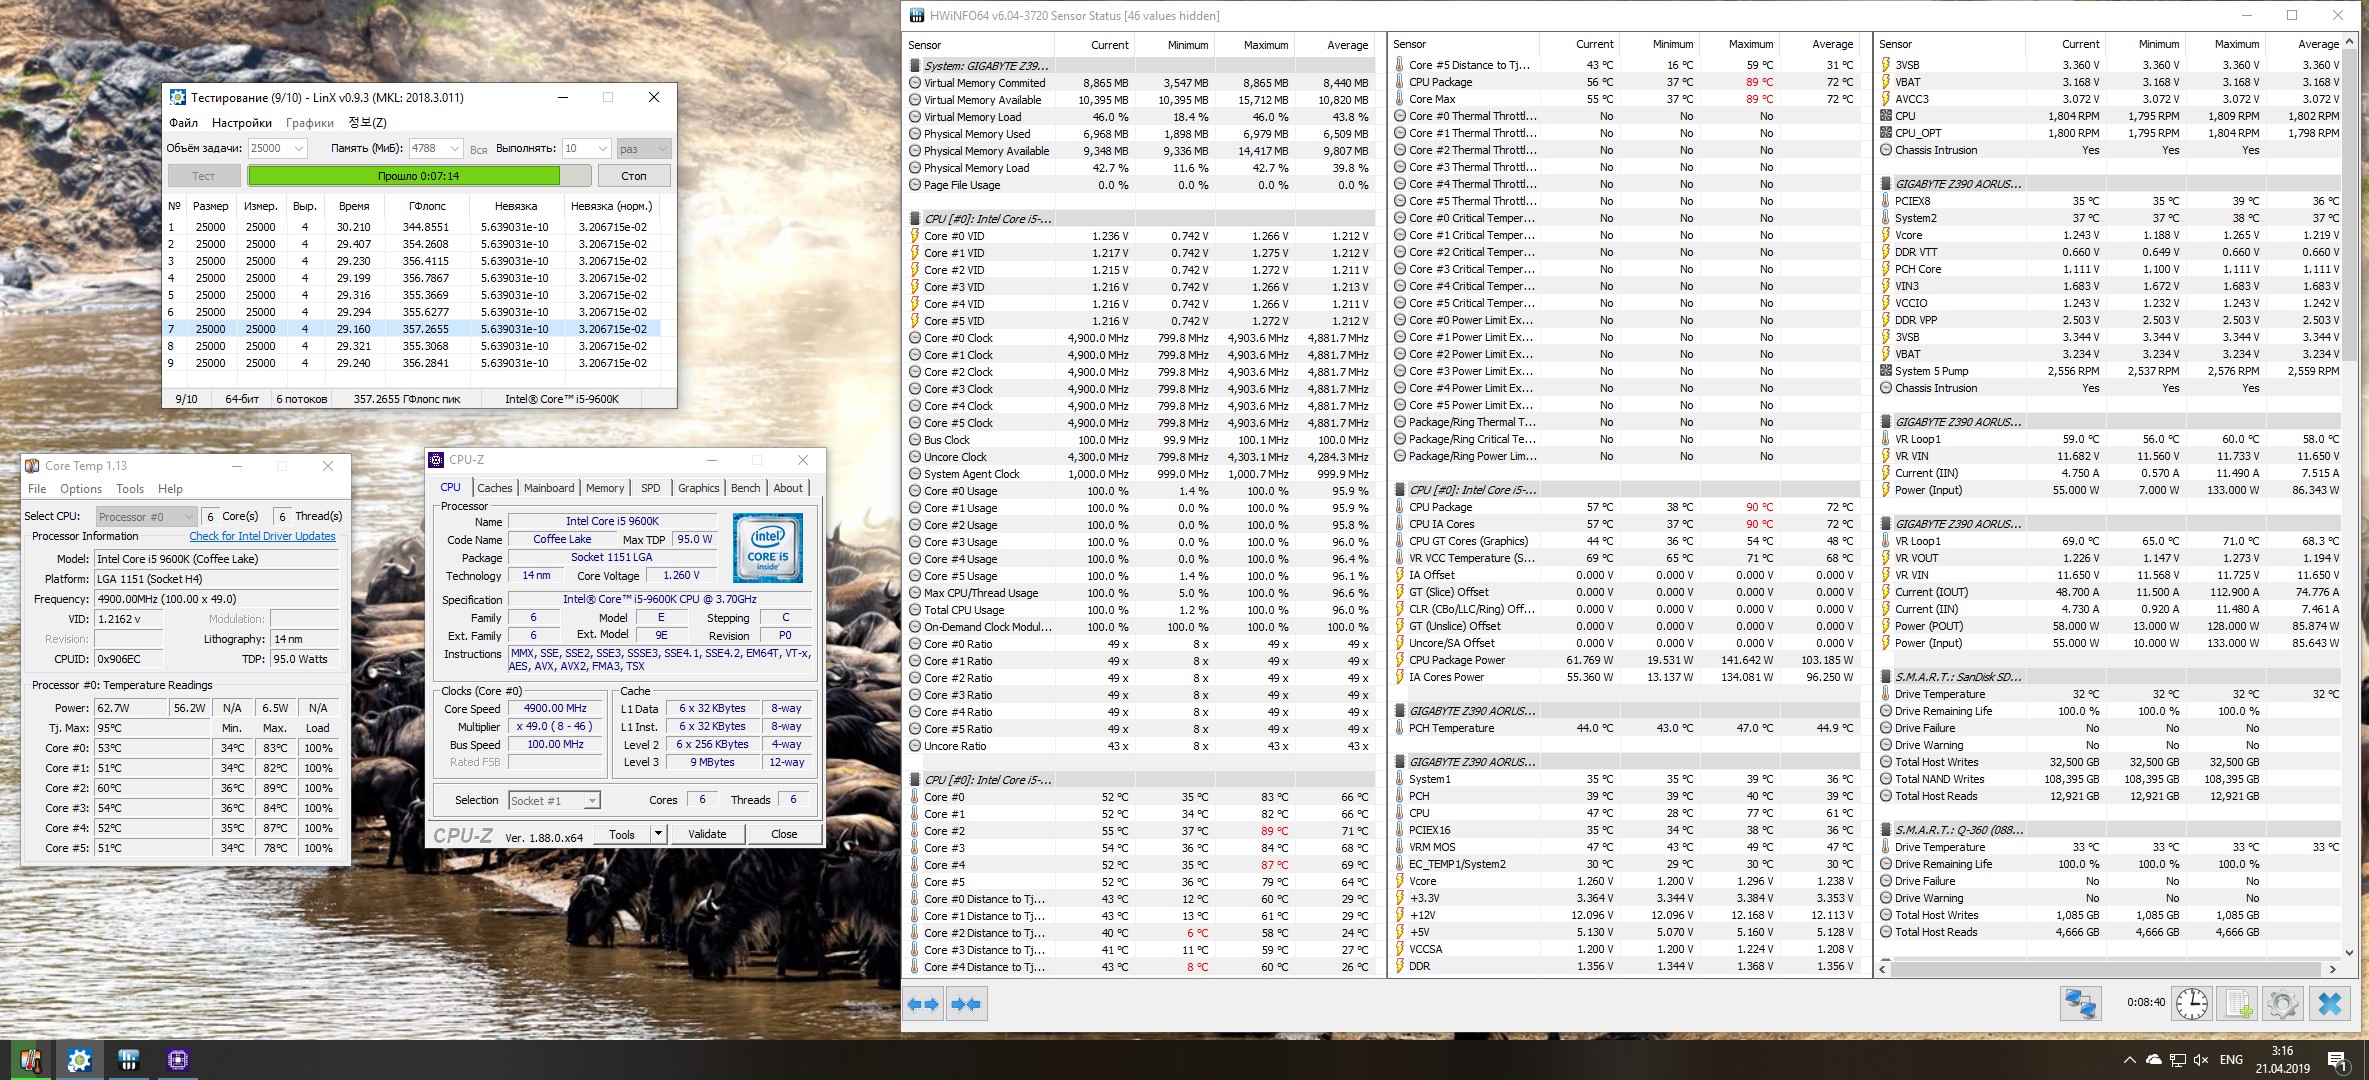Reset HWiNFO clock timer icon
2369x1080 pixels.
(x=2191, y=1003)
